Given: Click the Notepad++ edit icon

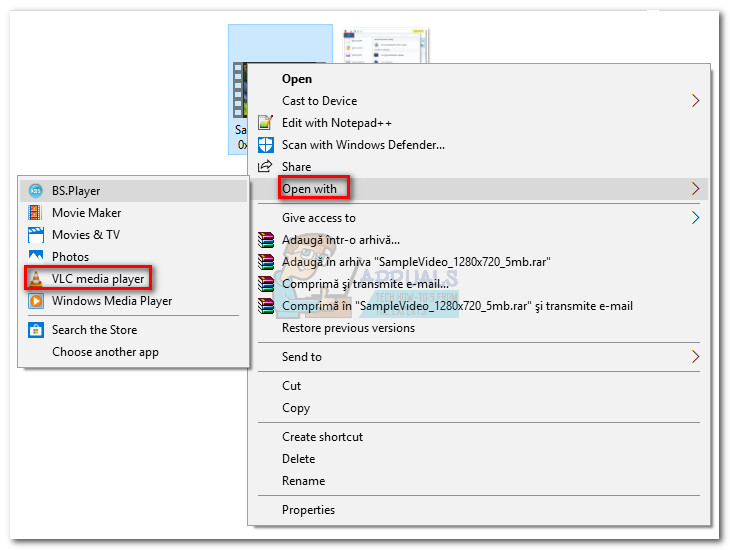Looking at the screenshot, I should 265,122.
